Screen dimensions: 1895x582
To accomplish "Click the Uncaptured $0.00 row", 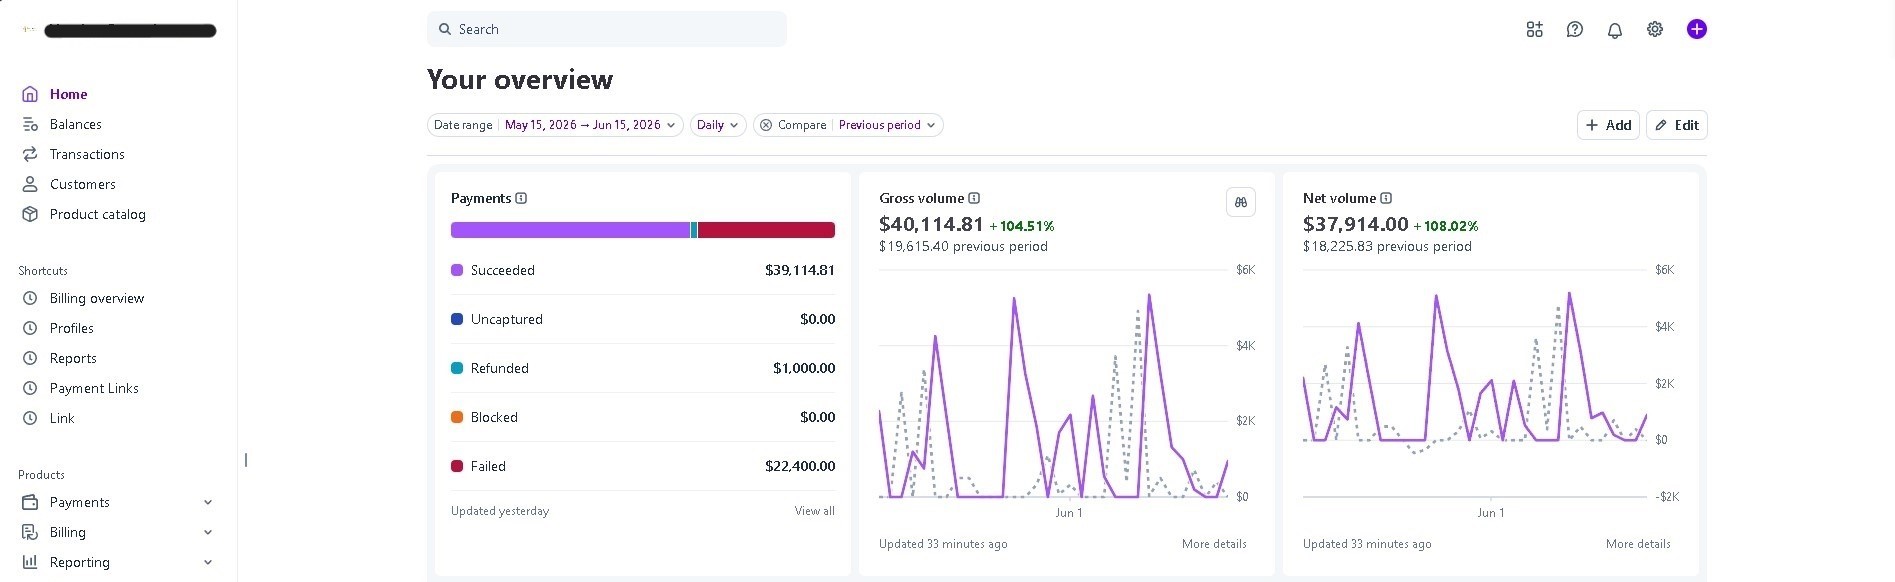I will tap(643, 319).
